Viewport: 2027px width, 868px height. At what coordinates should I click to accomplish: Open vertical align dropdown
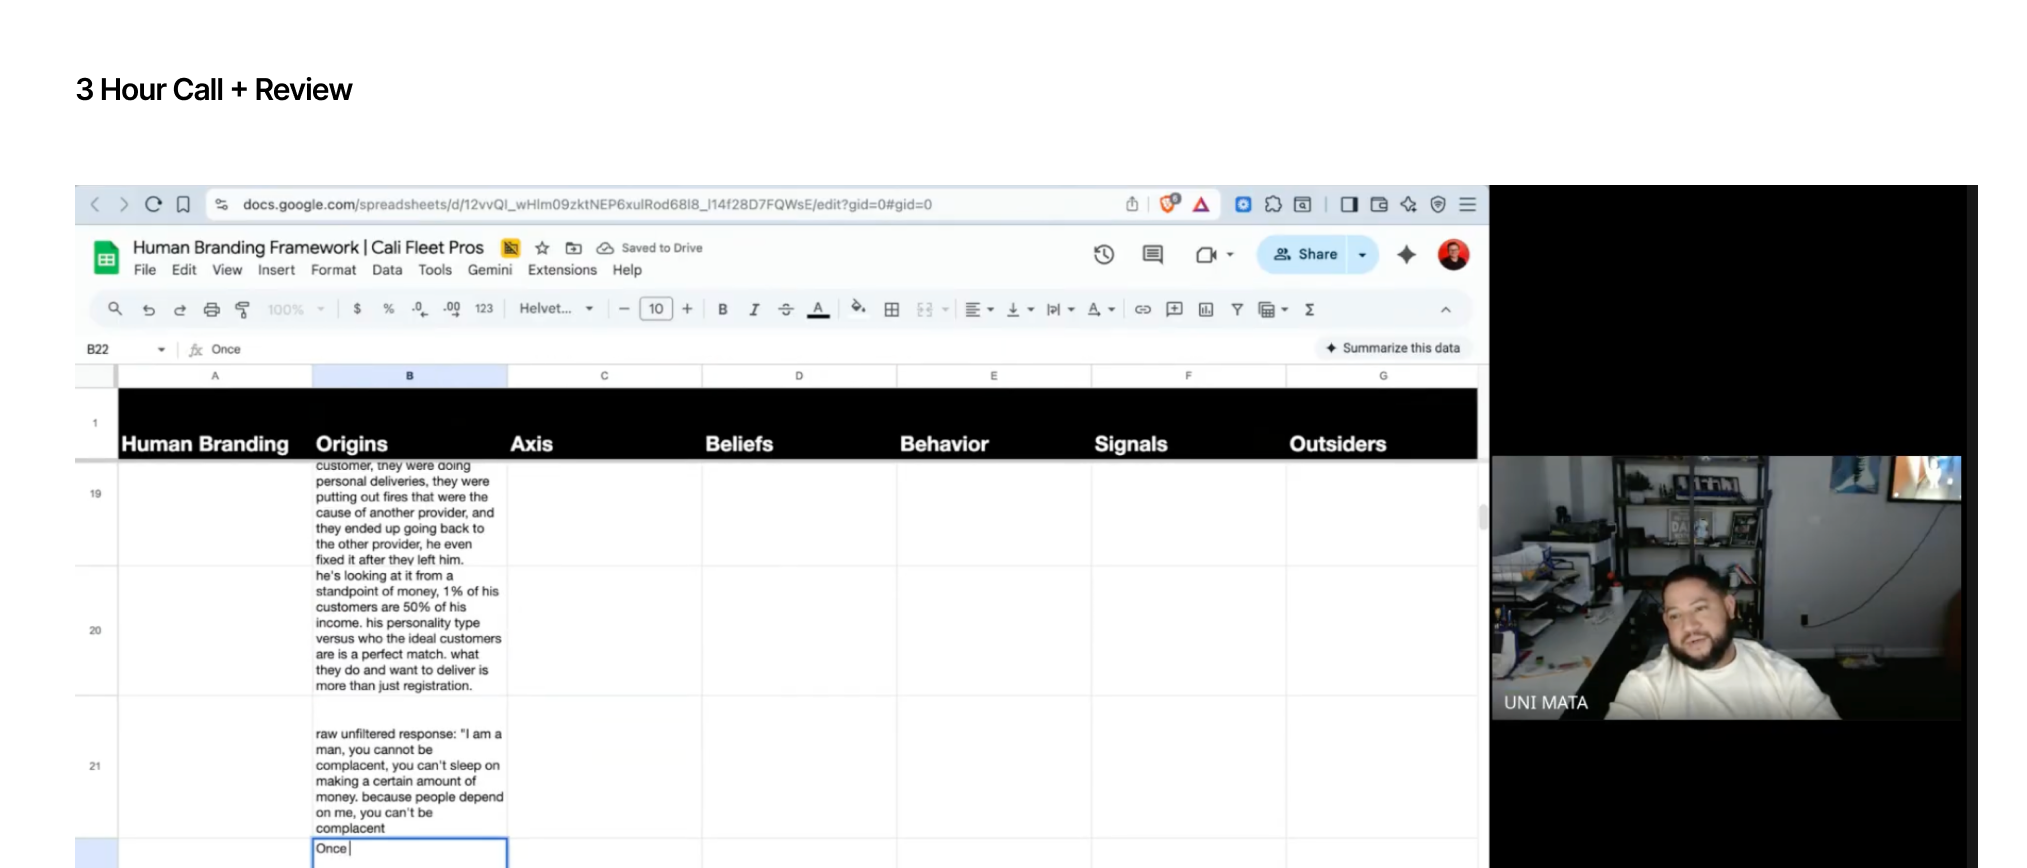[x=1020, y=310]
